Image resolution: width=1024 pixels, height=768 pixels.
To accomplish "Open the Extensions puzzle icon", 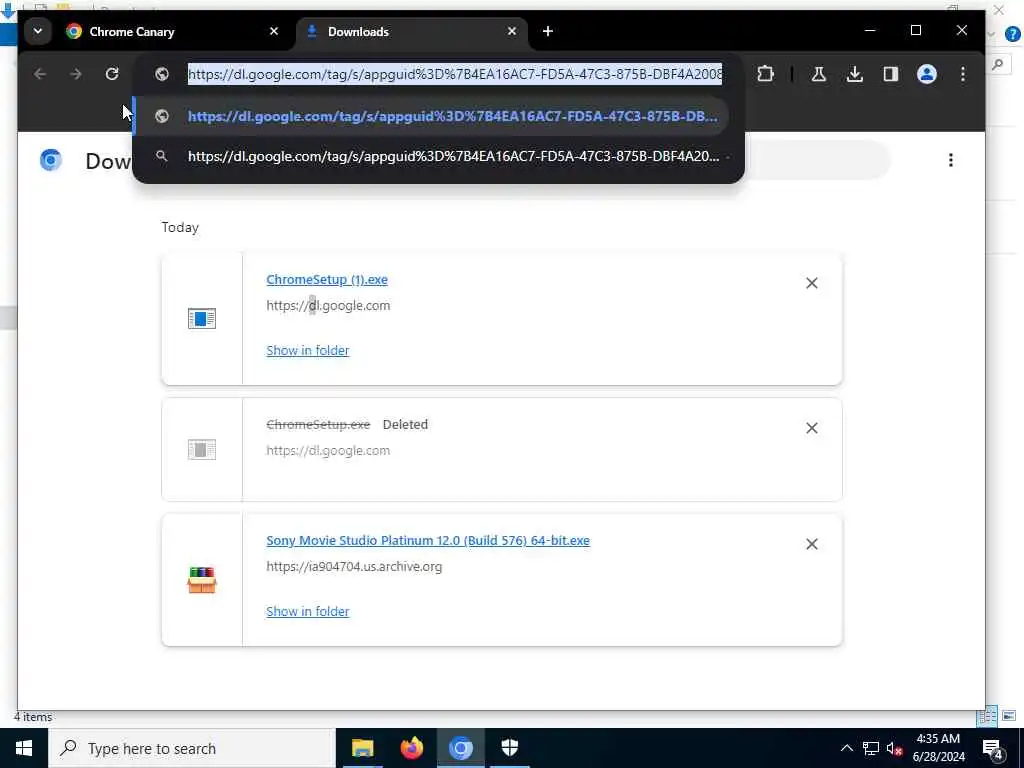I will (765, 74).
